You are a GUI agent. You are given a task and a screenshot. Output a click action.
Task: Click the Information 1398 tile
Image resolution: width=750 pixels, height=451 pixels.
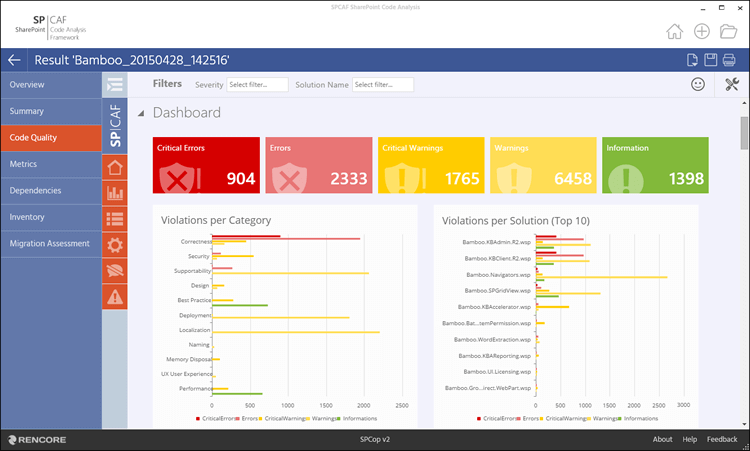(655, 165)
